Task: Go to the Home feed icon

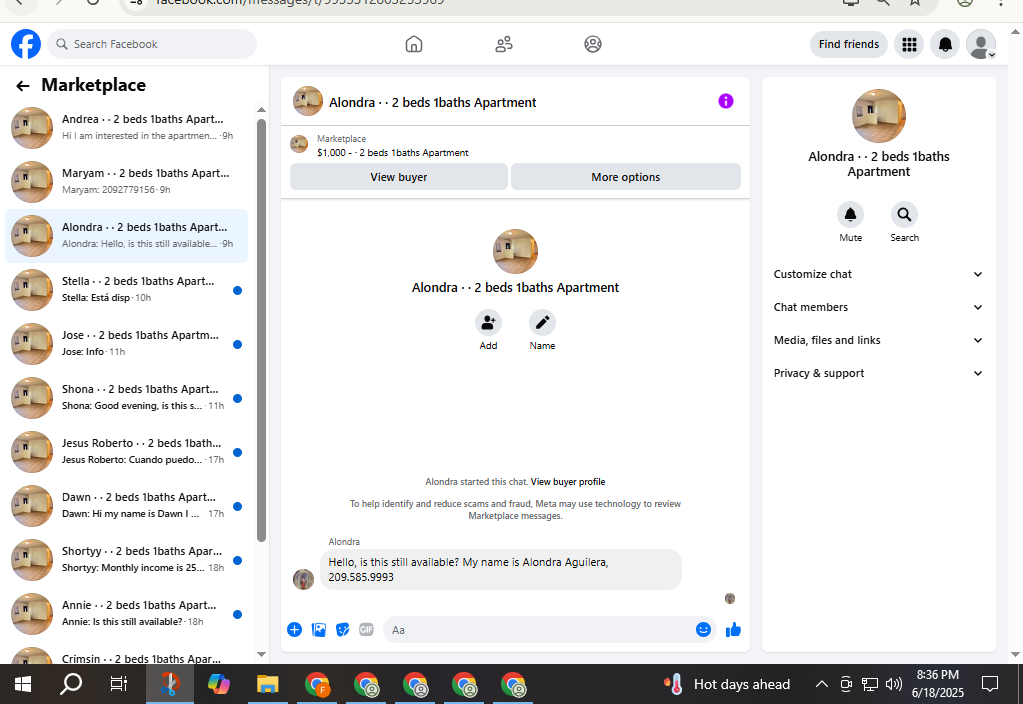Action: [x=414, y=44]
